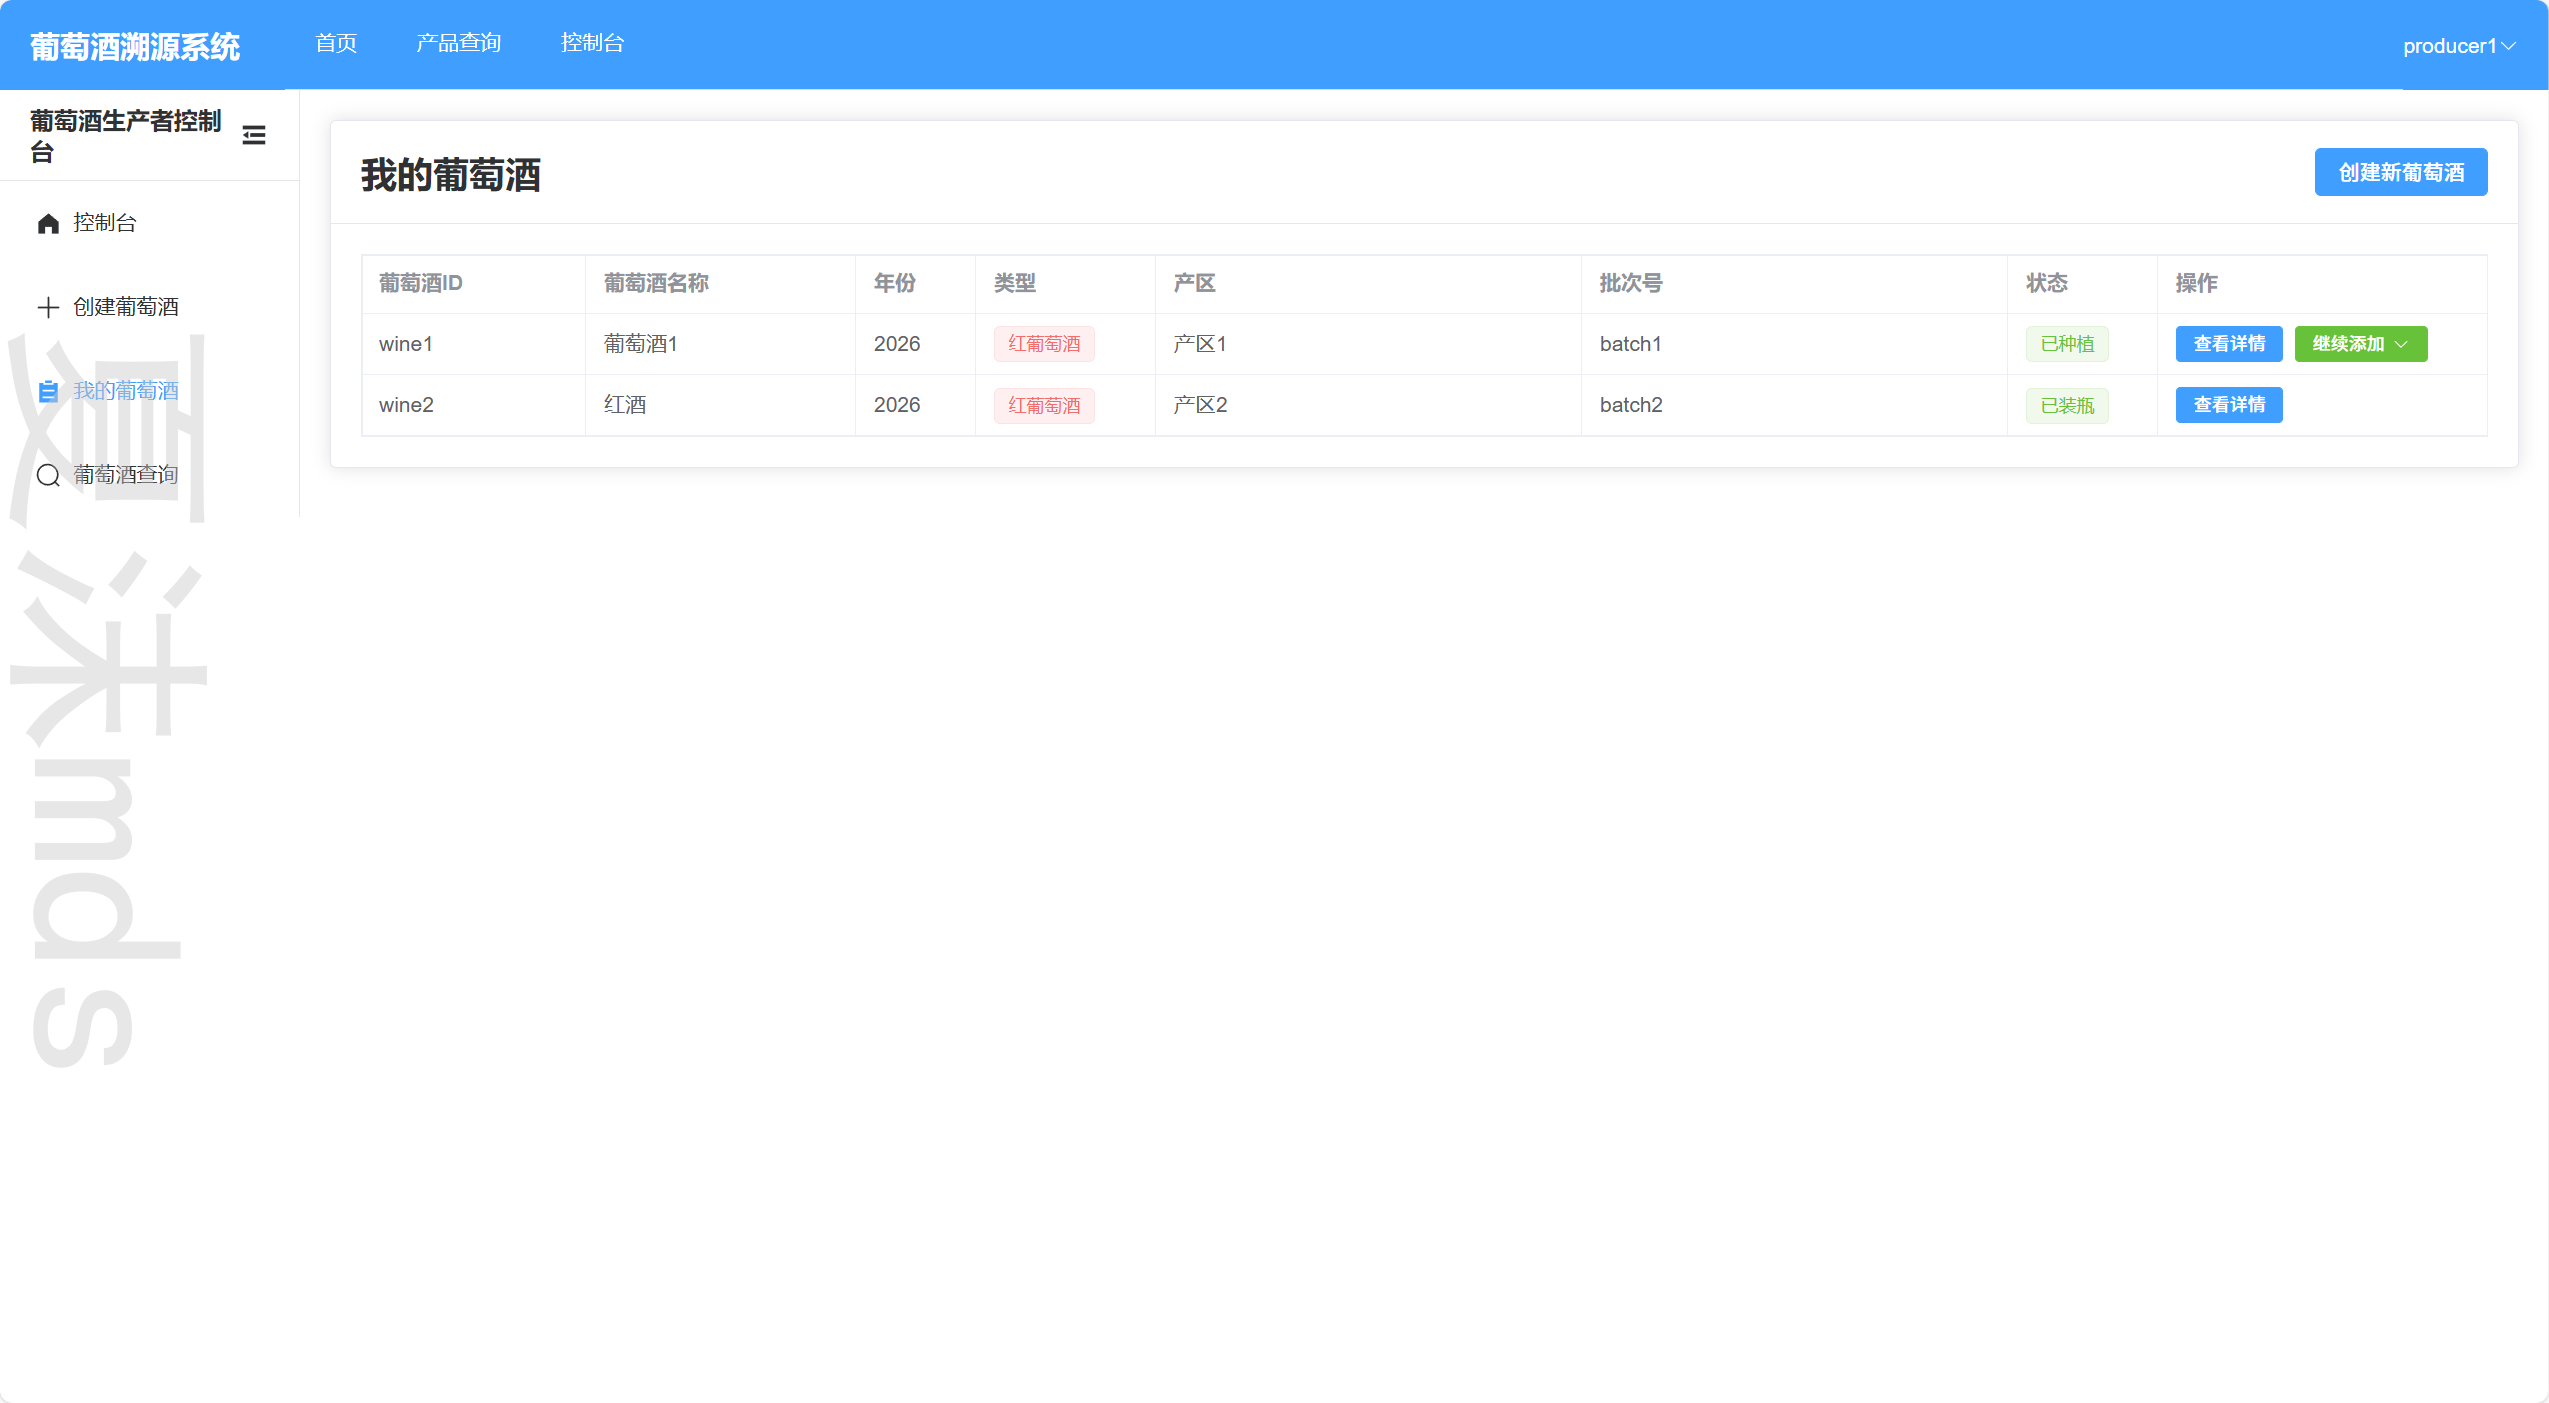Click the 红葡萄酒 type tag for wine2

[x=1043, y=405]
